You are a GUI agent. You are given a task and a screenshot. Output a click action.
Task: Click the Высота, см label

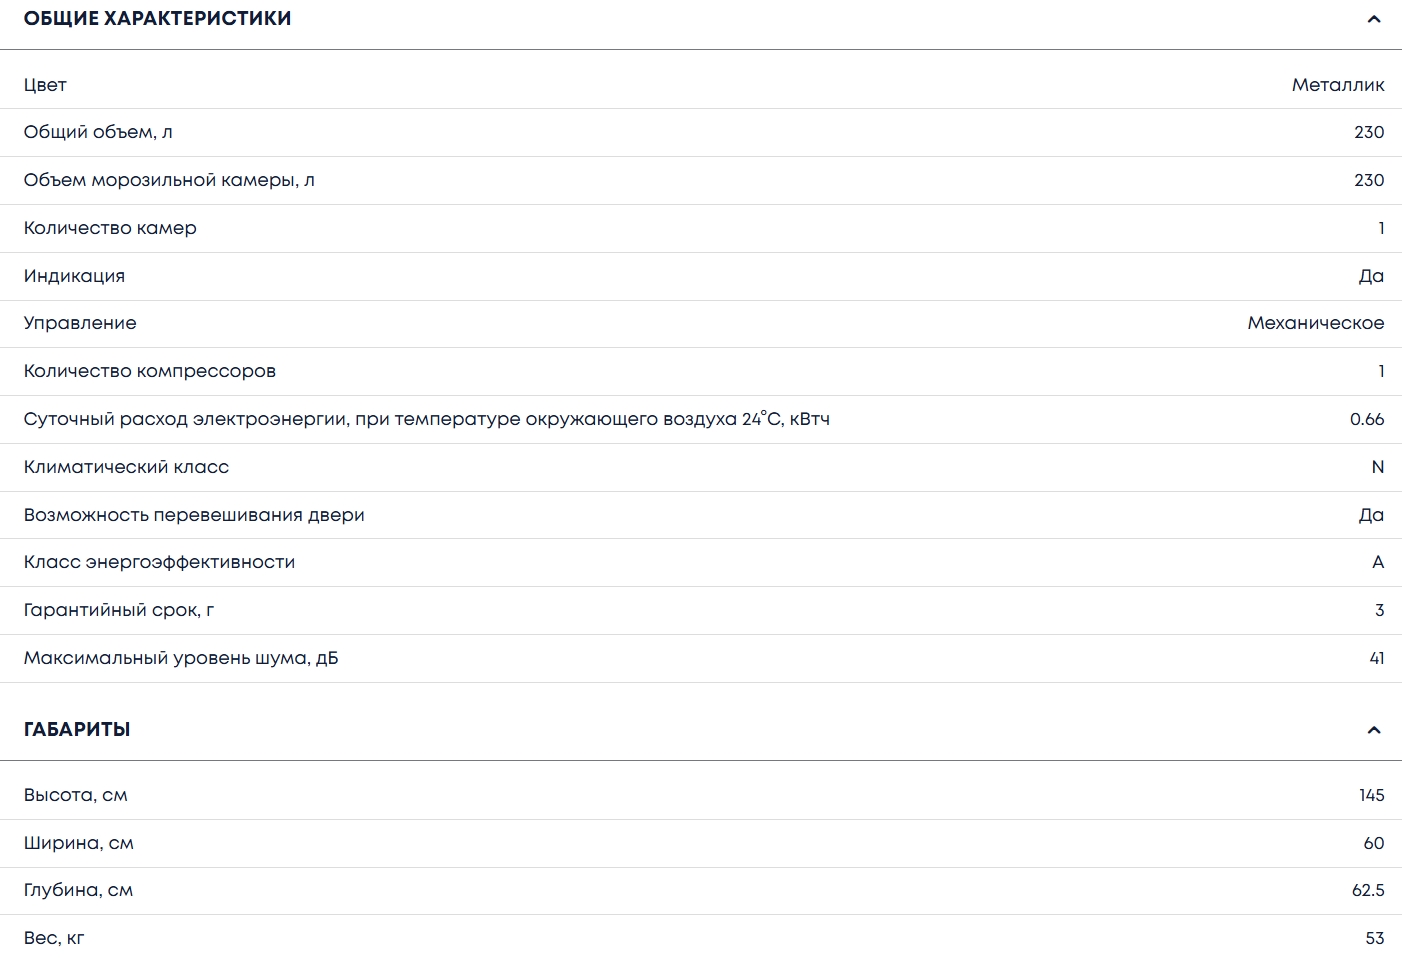pyautogui.click(x=76, y=795)
